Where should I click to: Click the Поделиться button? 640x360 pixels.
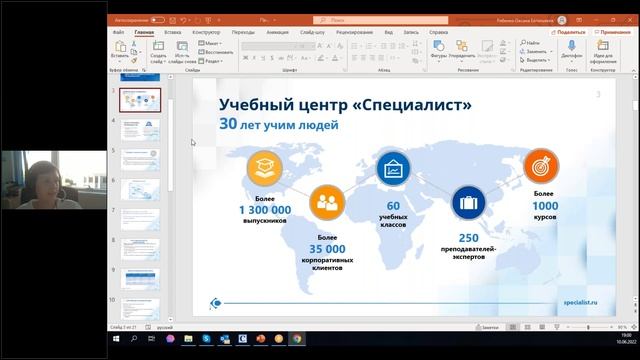(568, 32)
